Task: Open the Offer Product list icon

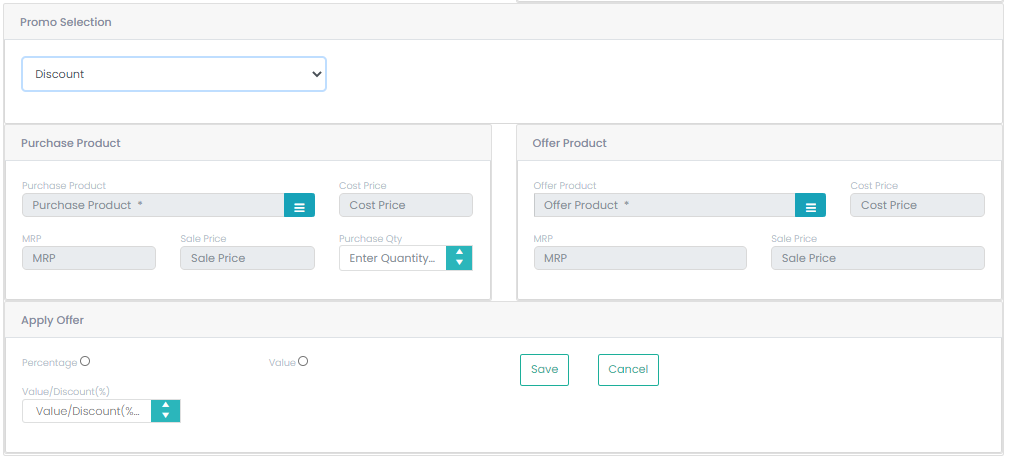Action: point(810,205)
